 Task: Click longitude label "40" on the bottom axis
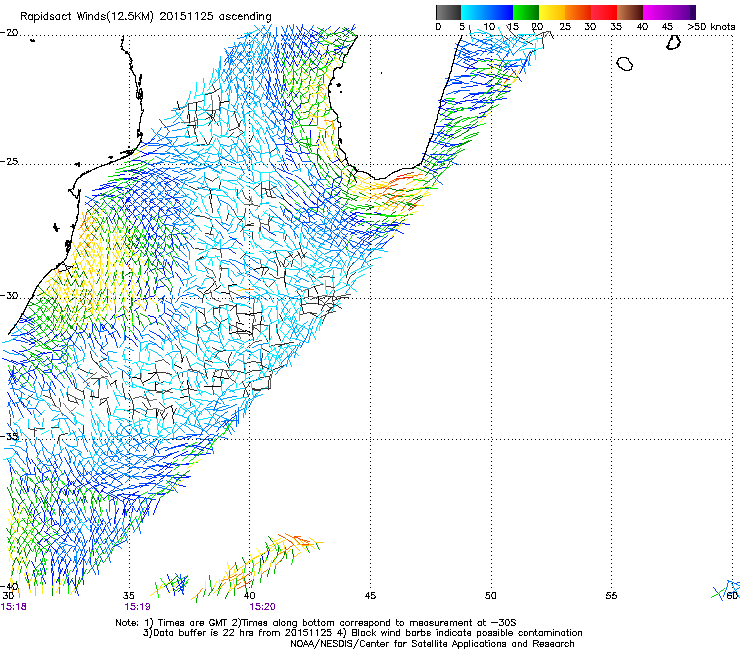pyautogui.click(x=249, y=596)
